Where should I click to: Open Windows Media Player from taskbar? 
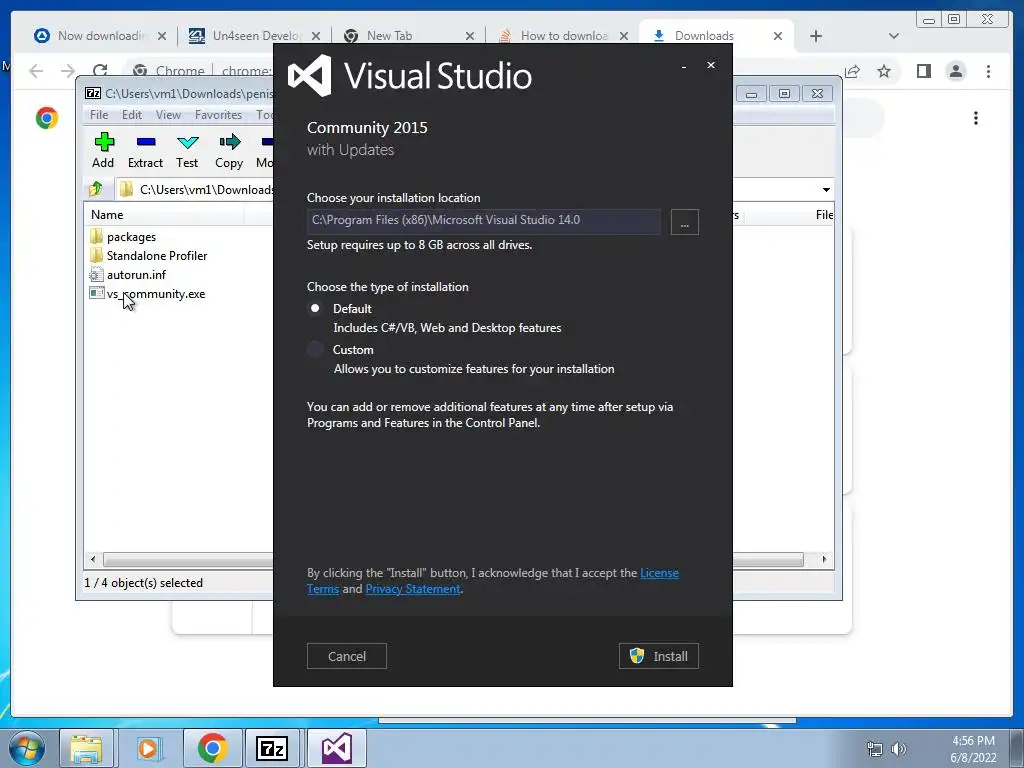point(148,748)
